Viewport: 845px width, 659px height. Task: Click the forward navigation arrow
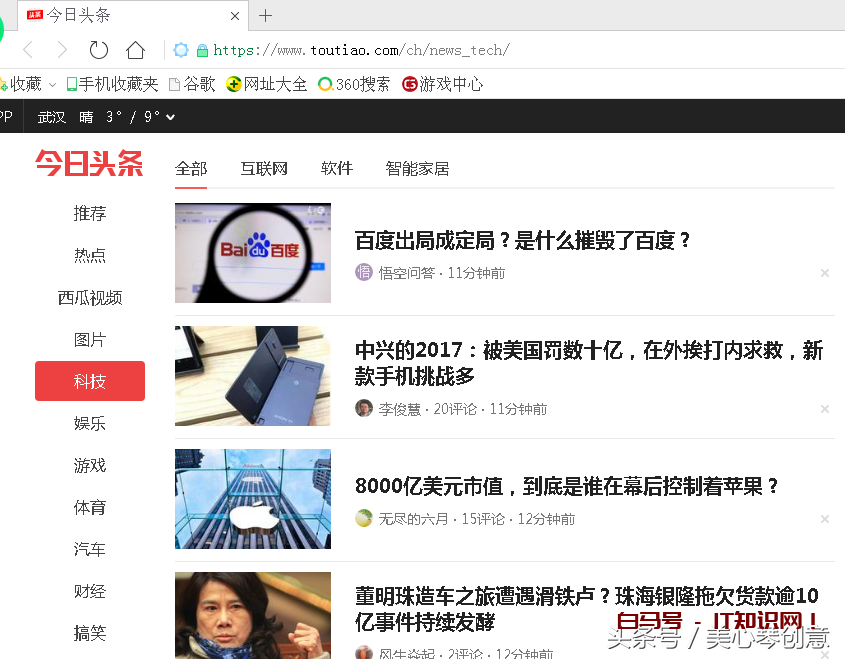(x=62, y=48)
